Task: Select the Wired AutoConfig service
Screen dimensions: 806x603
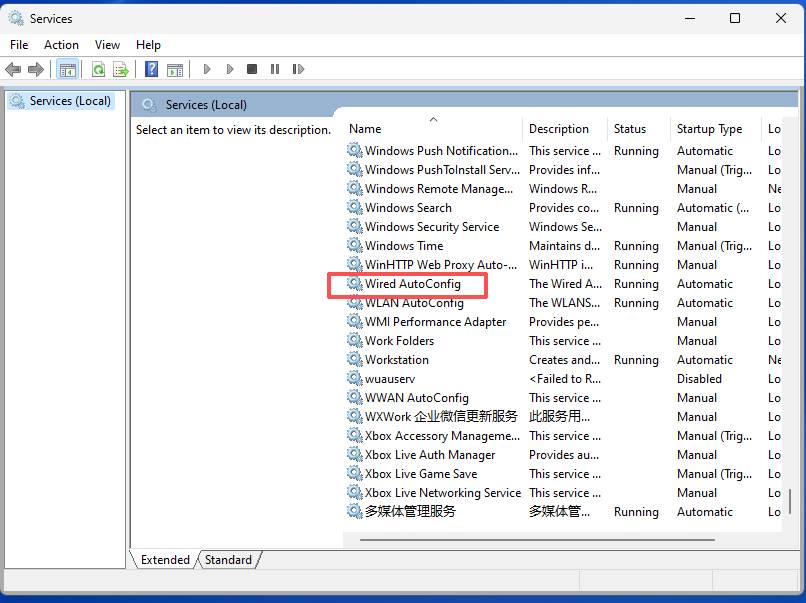Action: (412, 284)
